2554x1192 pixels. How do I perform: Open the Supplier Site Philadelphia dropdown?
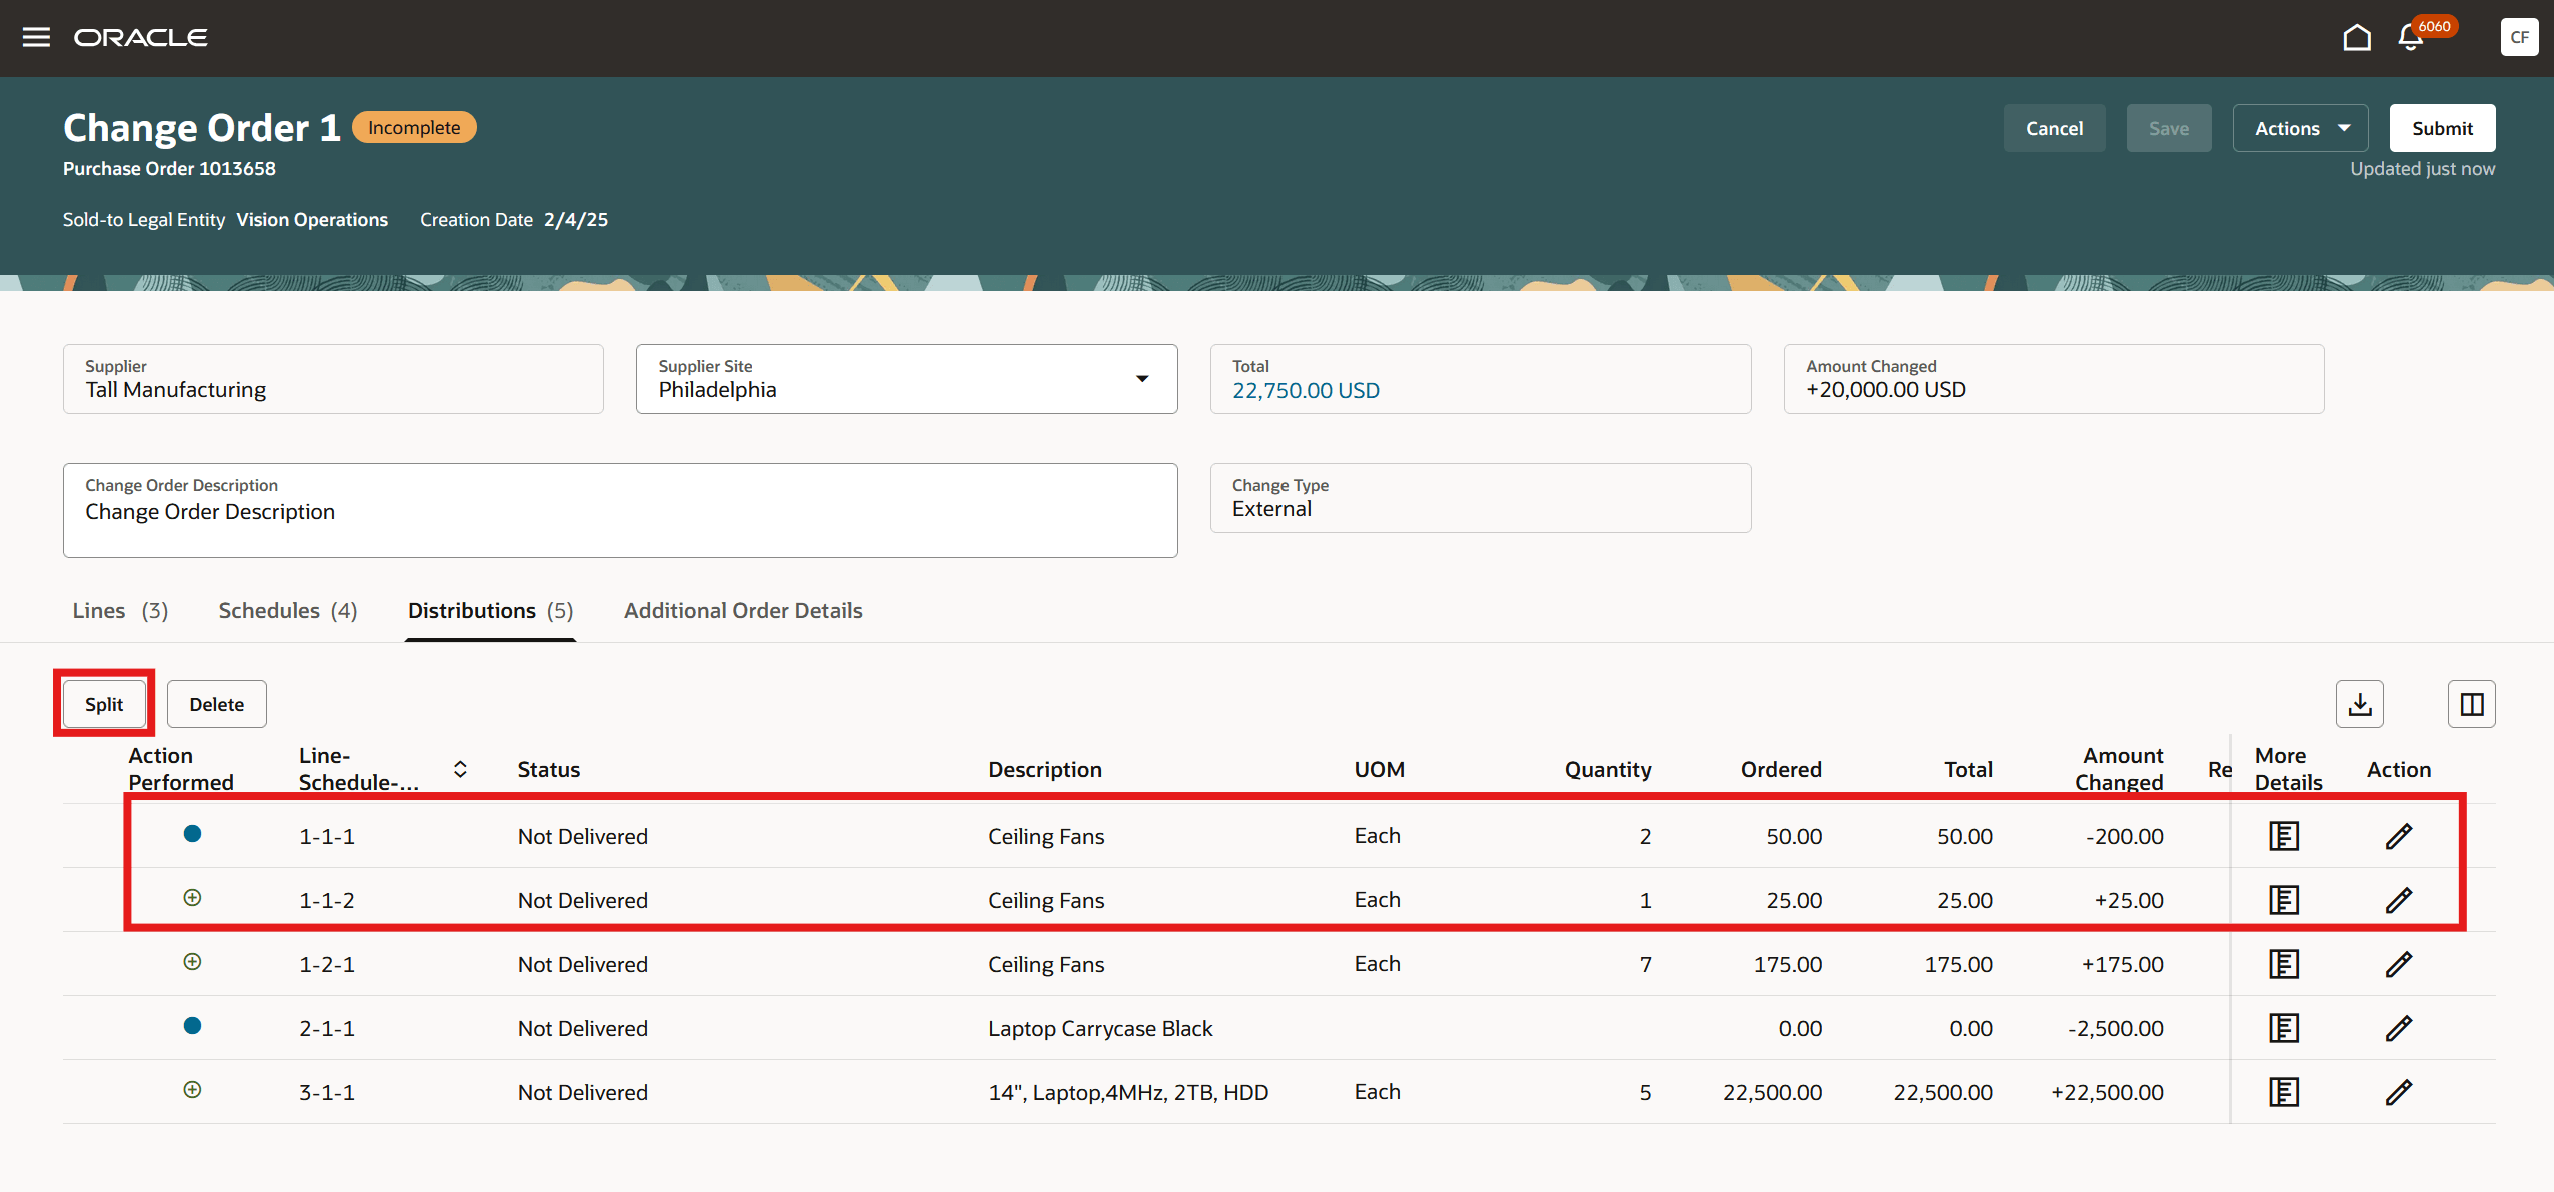[x=1141, y=379]
